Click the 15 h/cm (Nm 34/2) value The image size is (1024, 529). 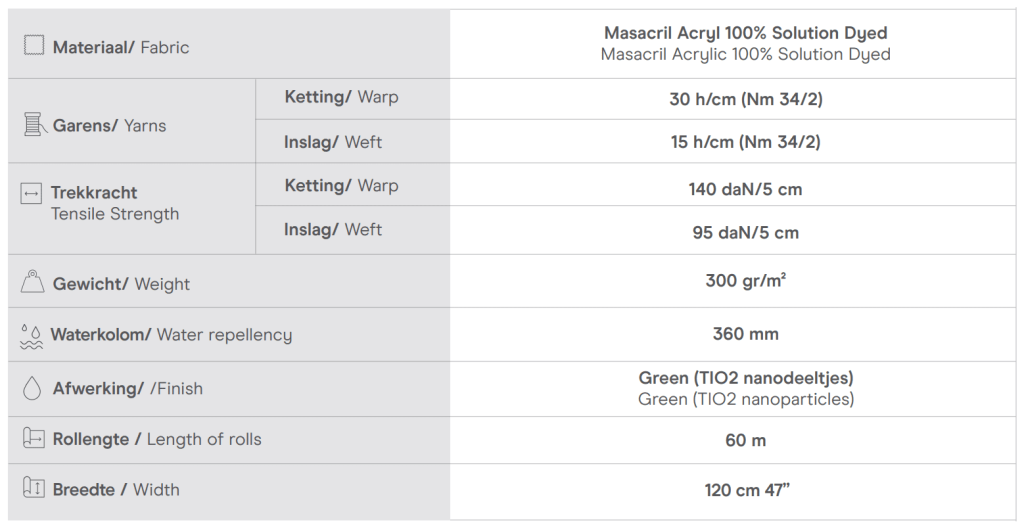pos(745,142)
